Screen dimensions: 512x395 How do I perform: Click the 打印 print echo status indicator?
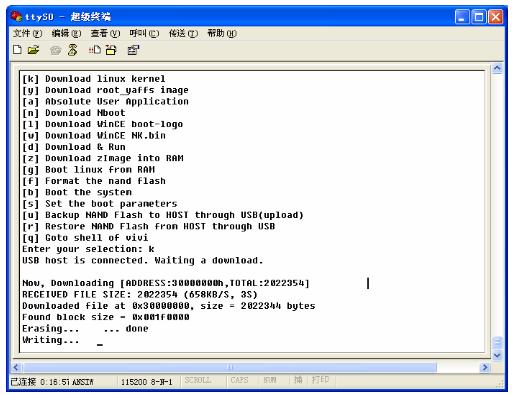pyautogui.click(x=320, y=380)
